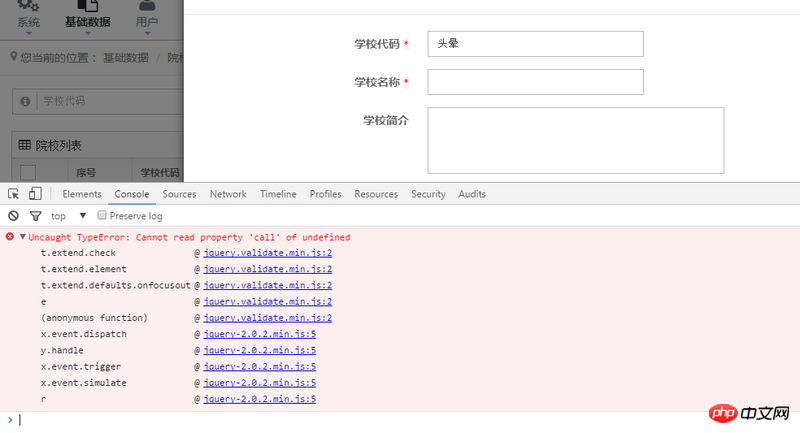The height and width of the screenshot is (433, 800).
Task: Click the location pin icon in breadcrumb
Action: click(14, 57)
